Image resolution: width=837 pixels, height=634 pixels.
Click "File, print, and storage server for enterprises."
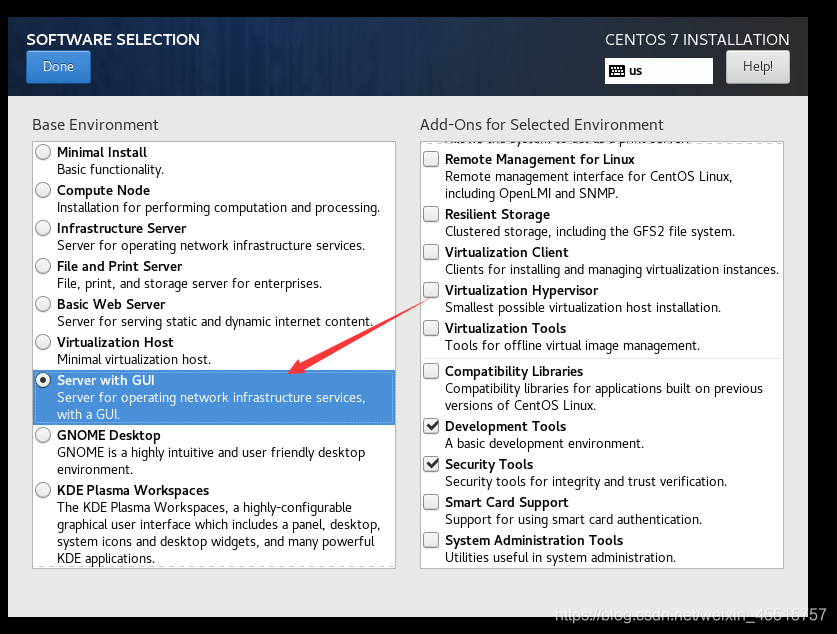pyautogui.click(x=189, y=283)
